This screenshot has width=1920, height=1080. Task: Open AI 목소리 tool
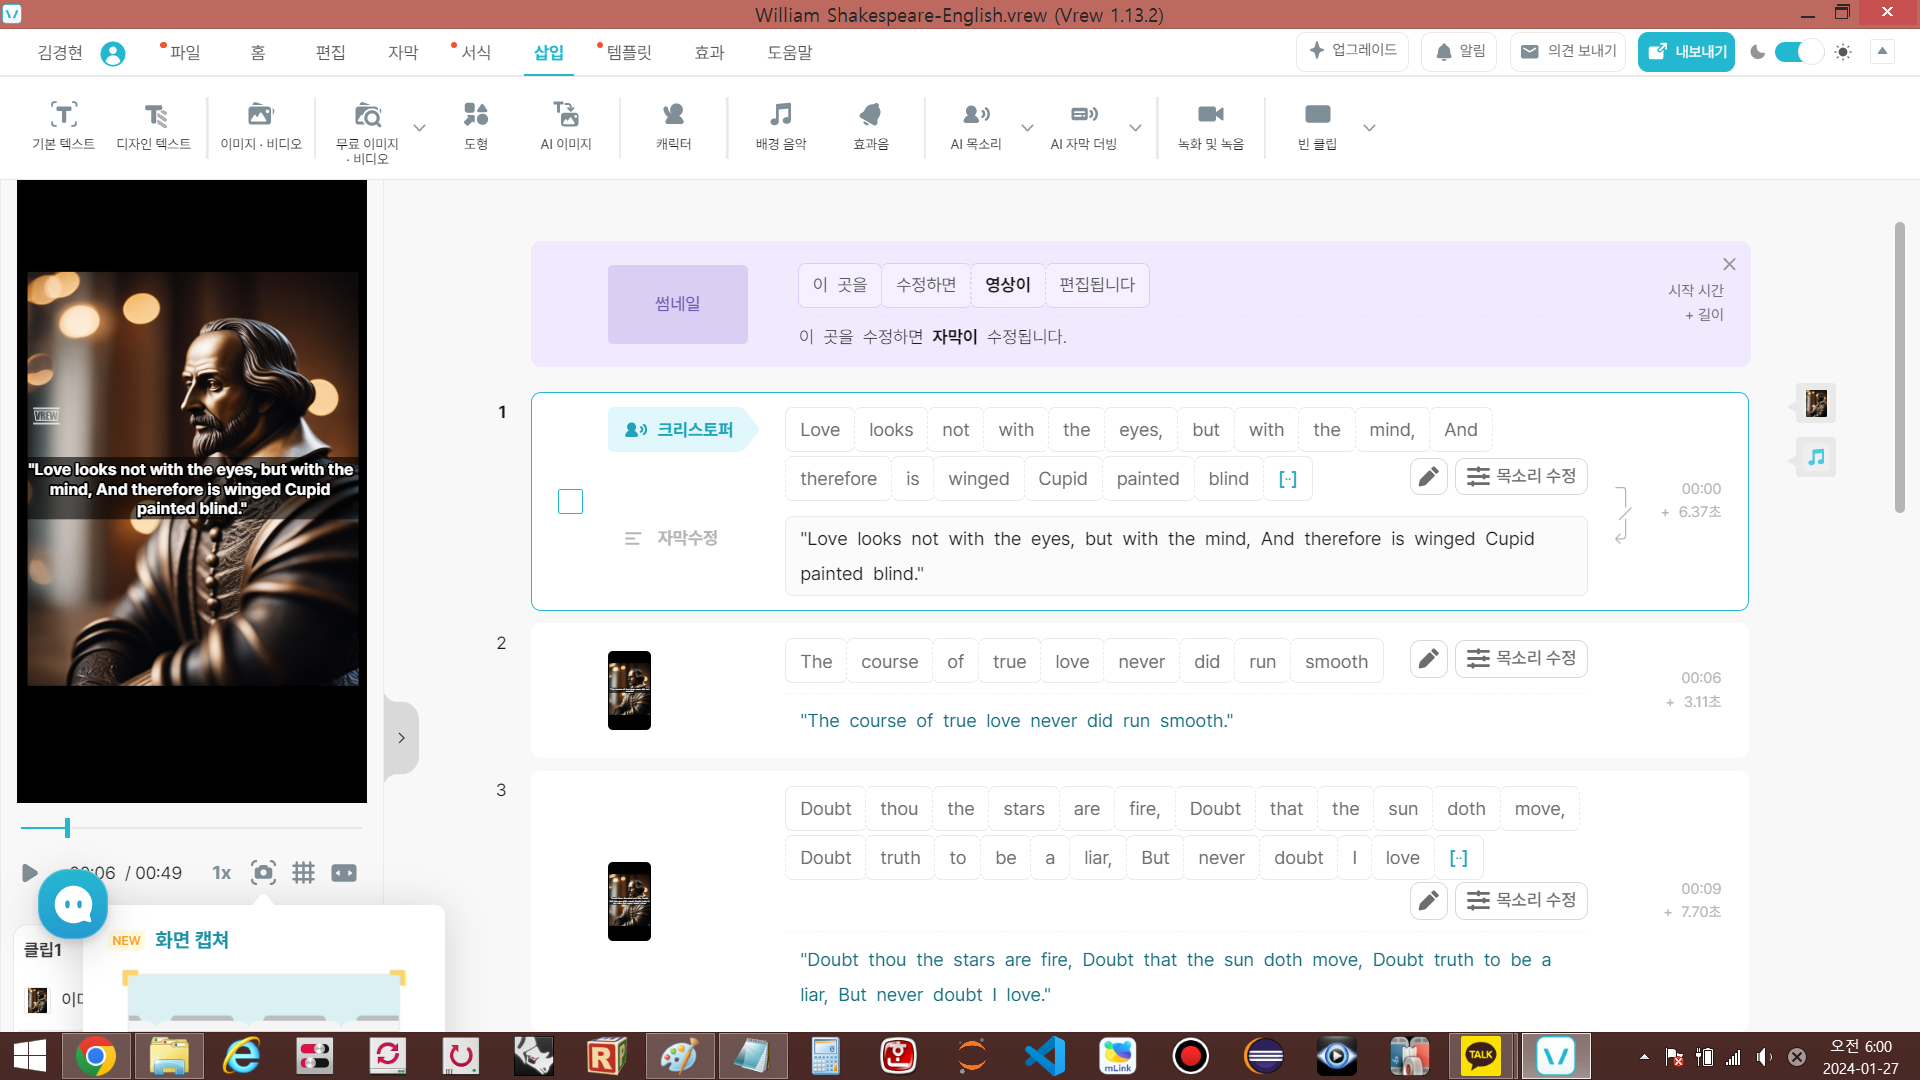coord(976,126)
